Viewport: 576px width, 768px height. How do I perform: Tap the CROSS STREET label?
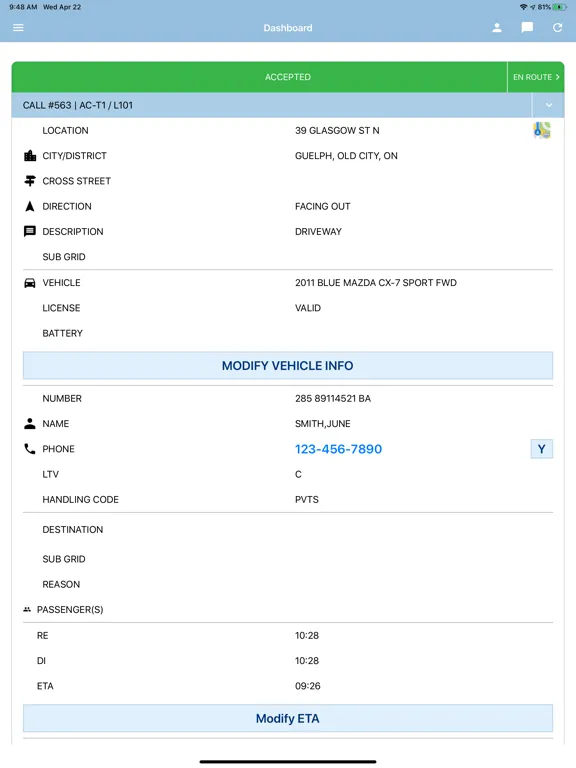(x=76, y=181)
